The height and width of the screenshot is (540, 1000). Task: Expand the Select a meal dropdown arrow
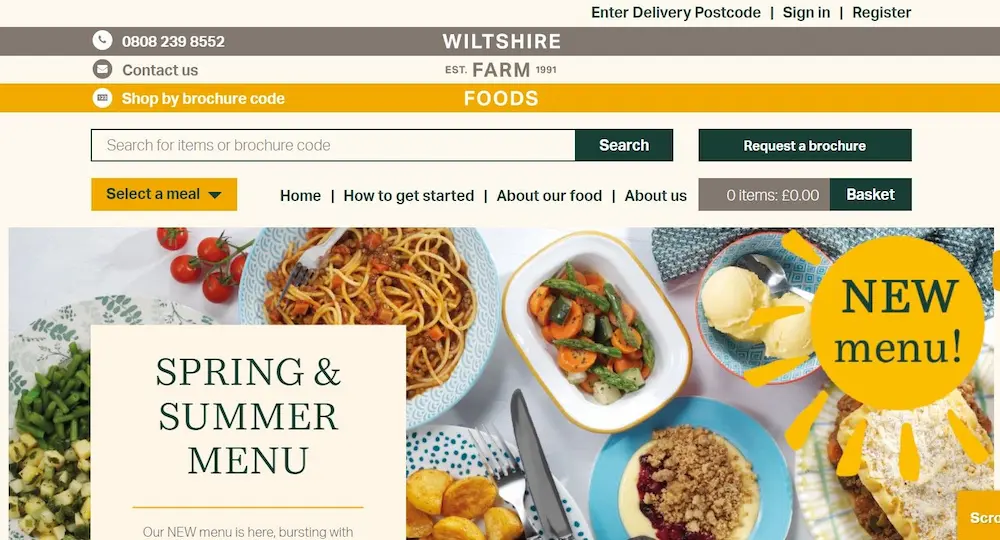coord(215,195)
